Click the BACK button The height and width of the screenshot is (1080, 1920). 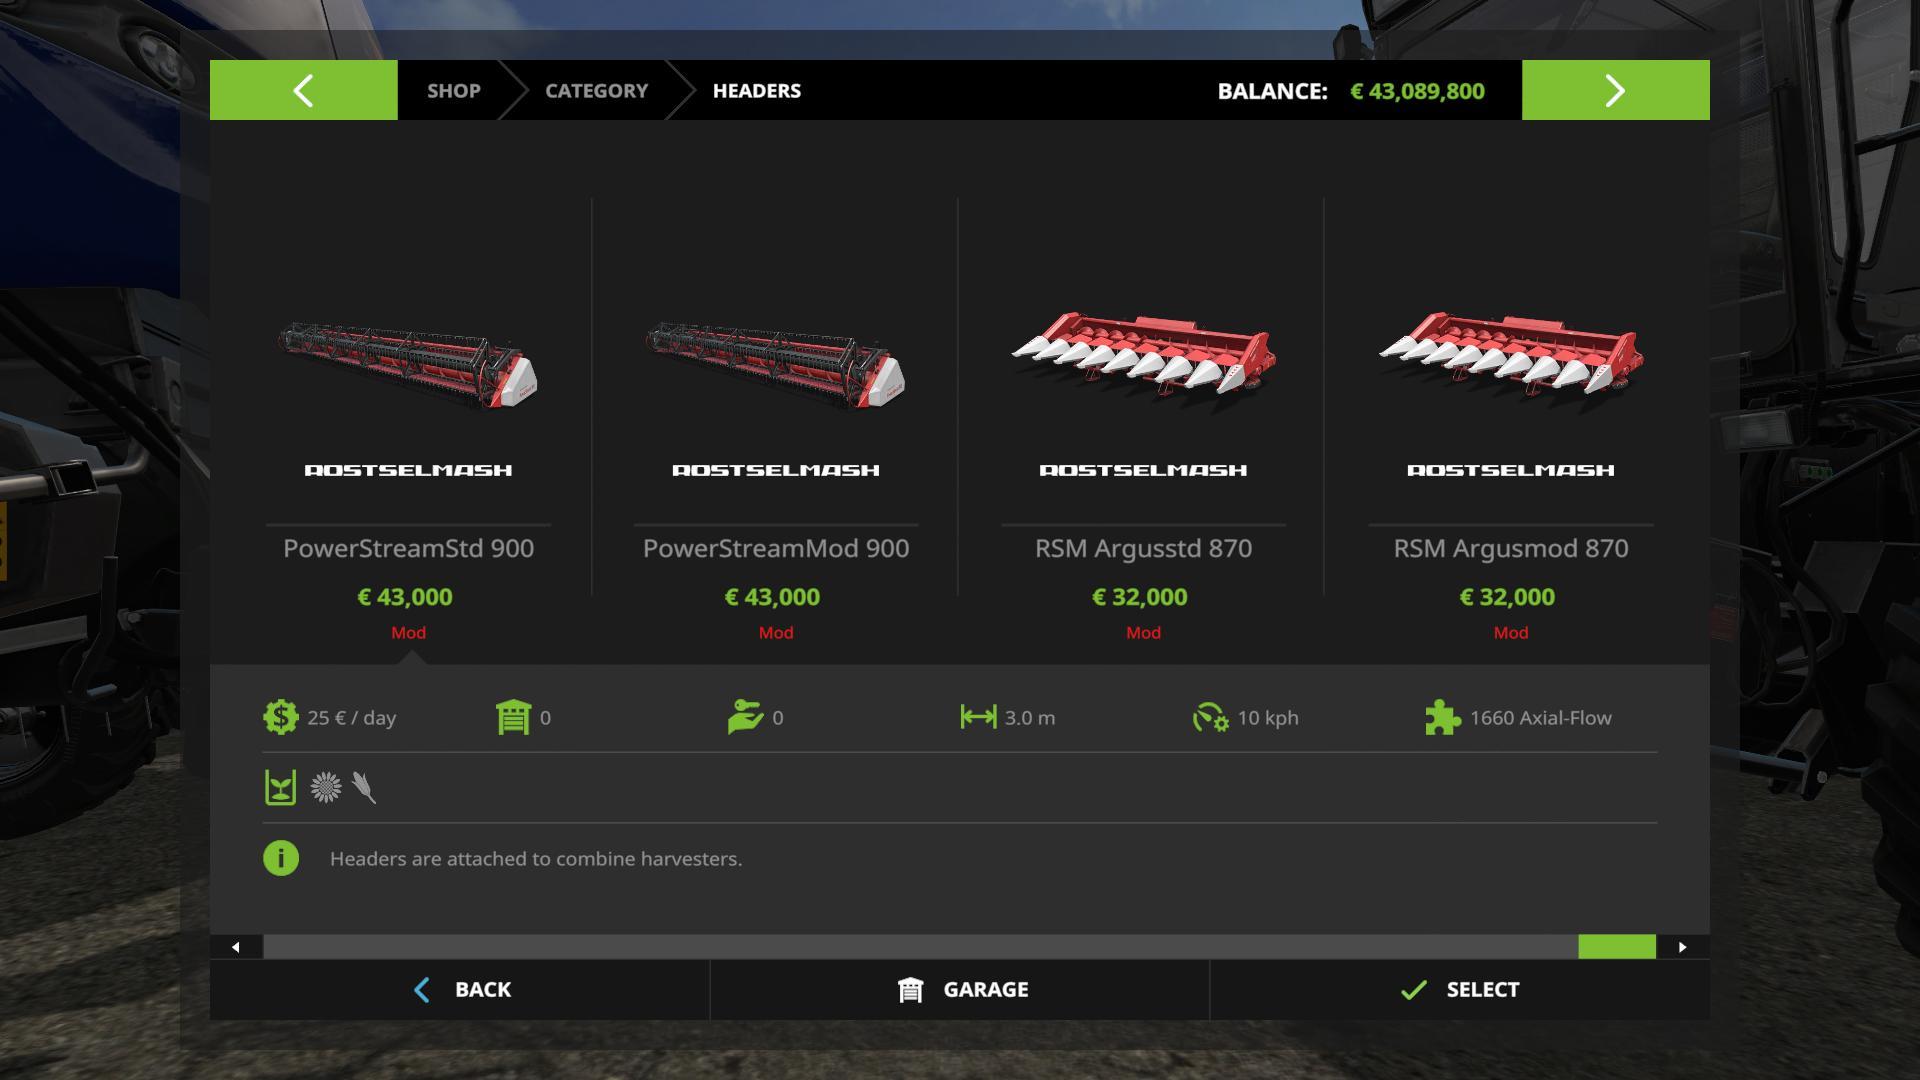click(x=460, y=989)
